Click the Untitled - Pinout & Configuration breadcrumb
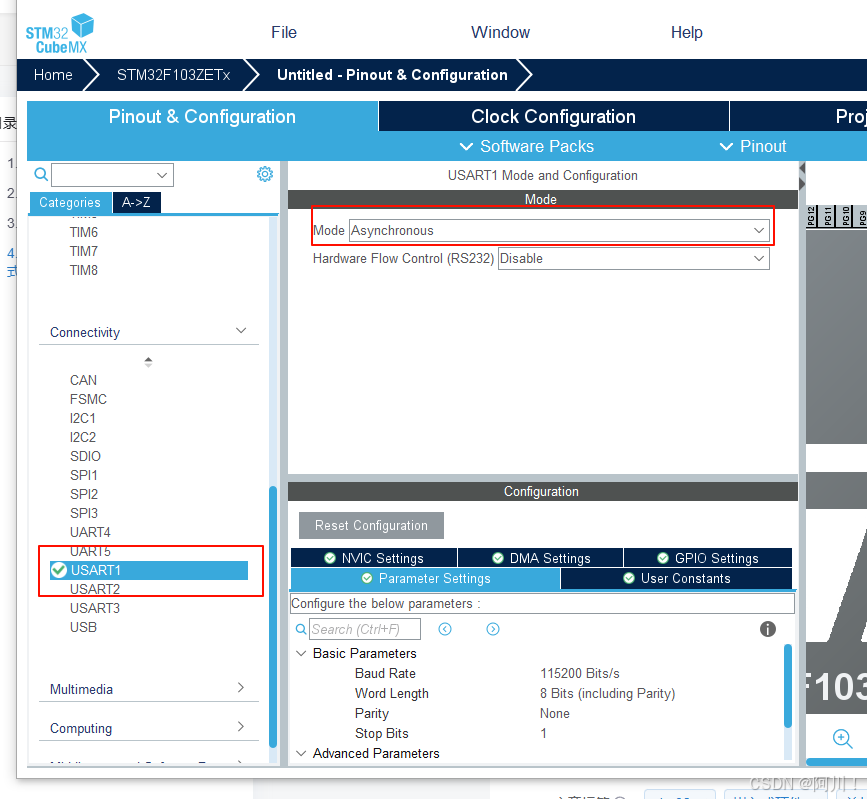Image resolution: width=867 pixels, height=799 pixels. tap(392, 75)
